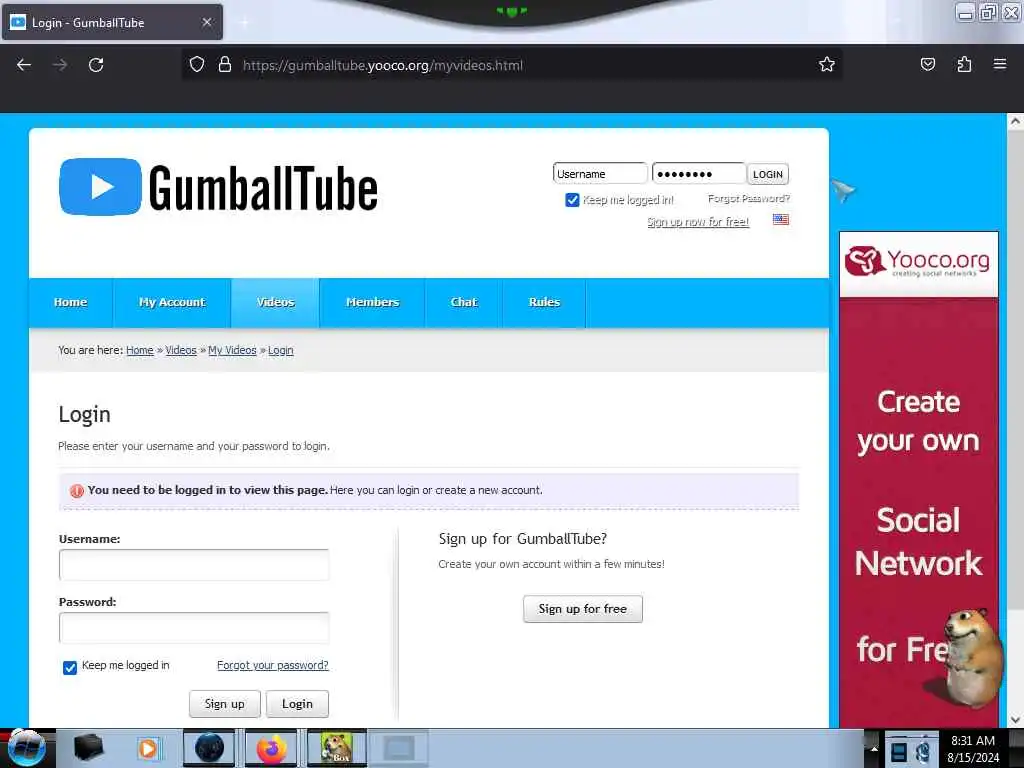Go back using the browser back arrow
Viewport: 1024px width, 768px height.
coord(24,65)
